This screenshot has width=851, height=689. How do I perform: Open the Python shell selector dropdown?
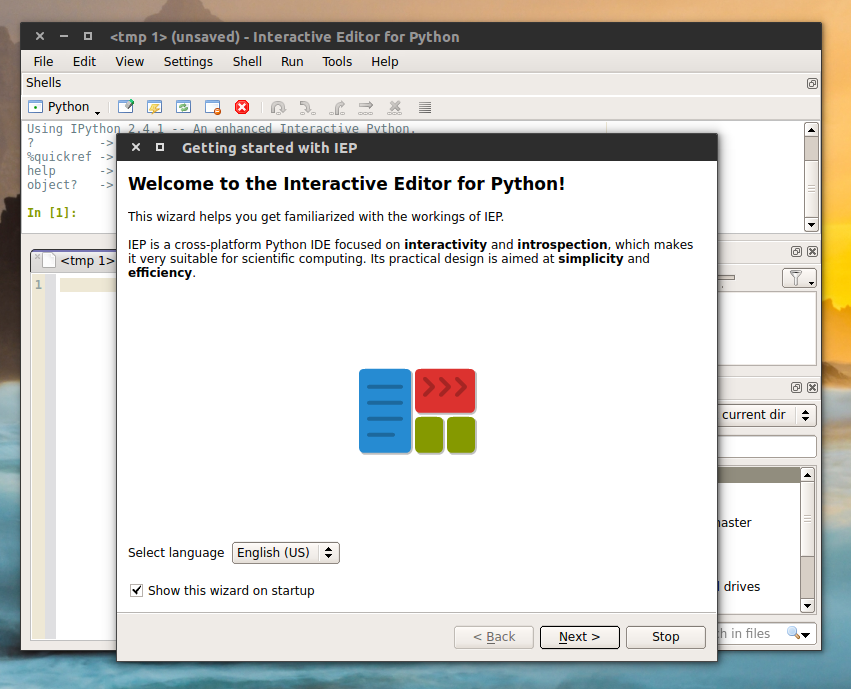coord(65,107)
